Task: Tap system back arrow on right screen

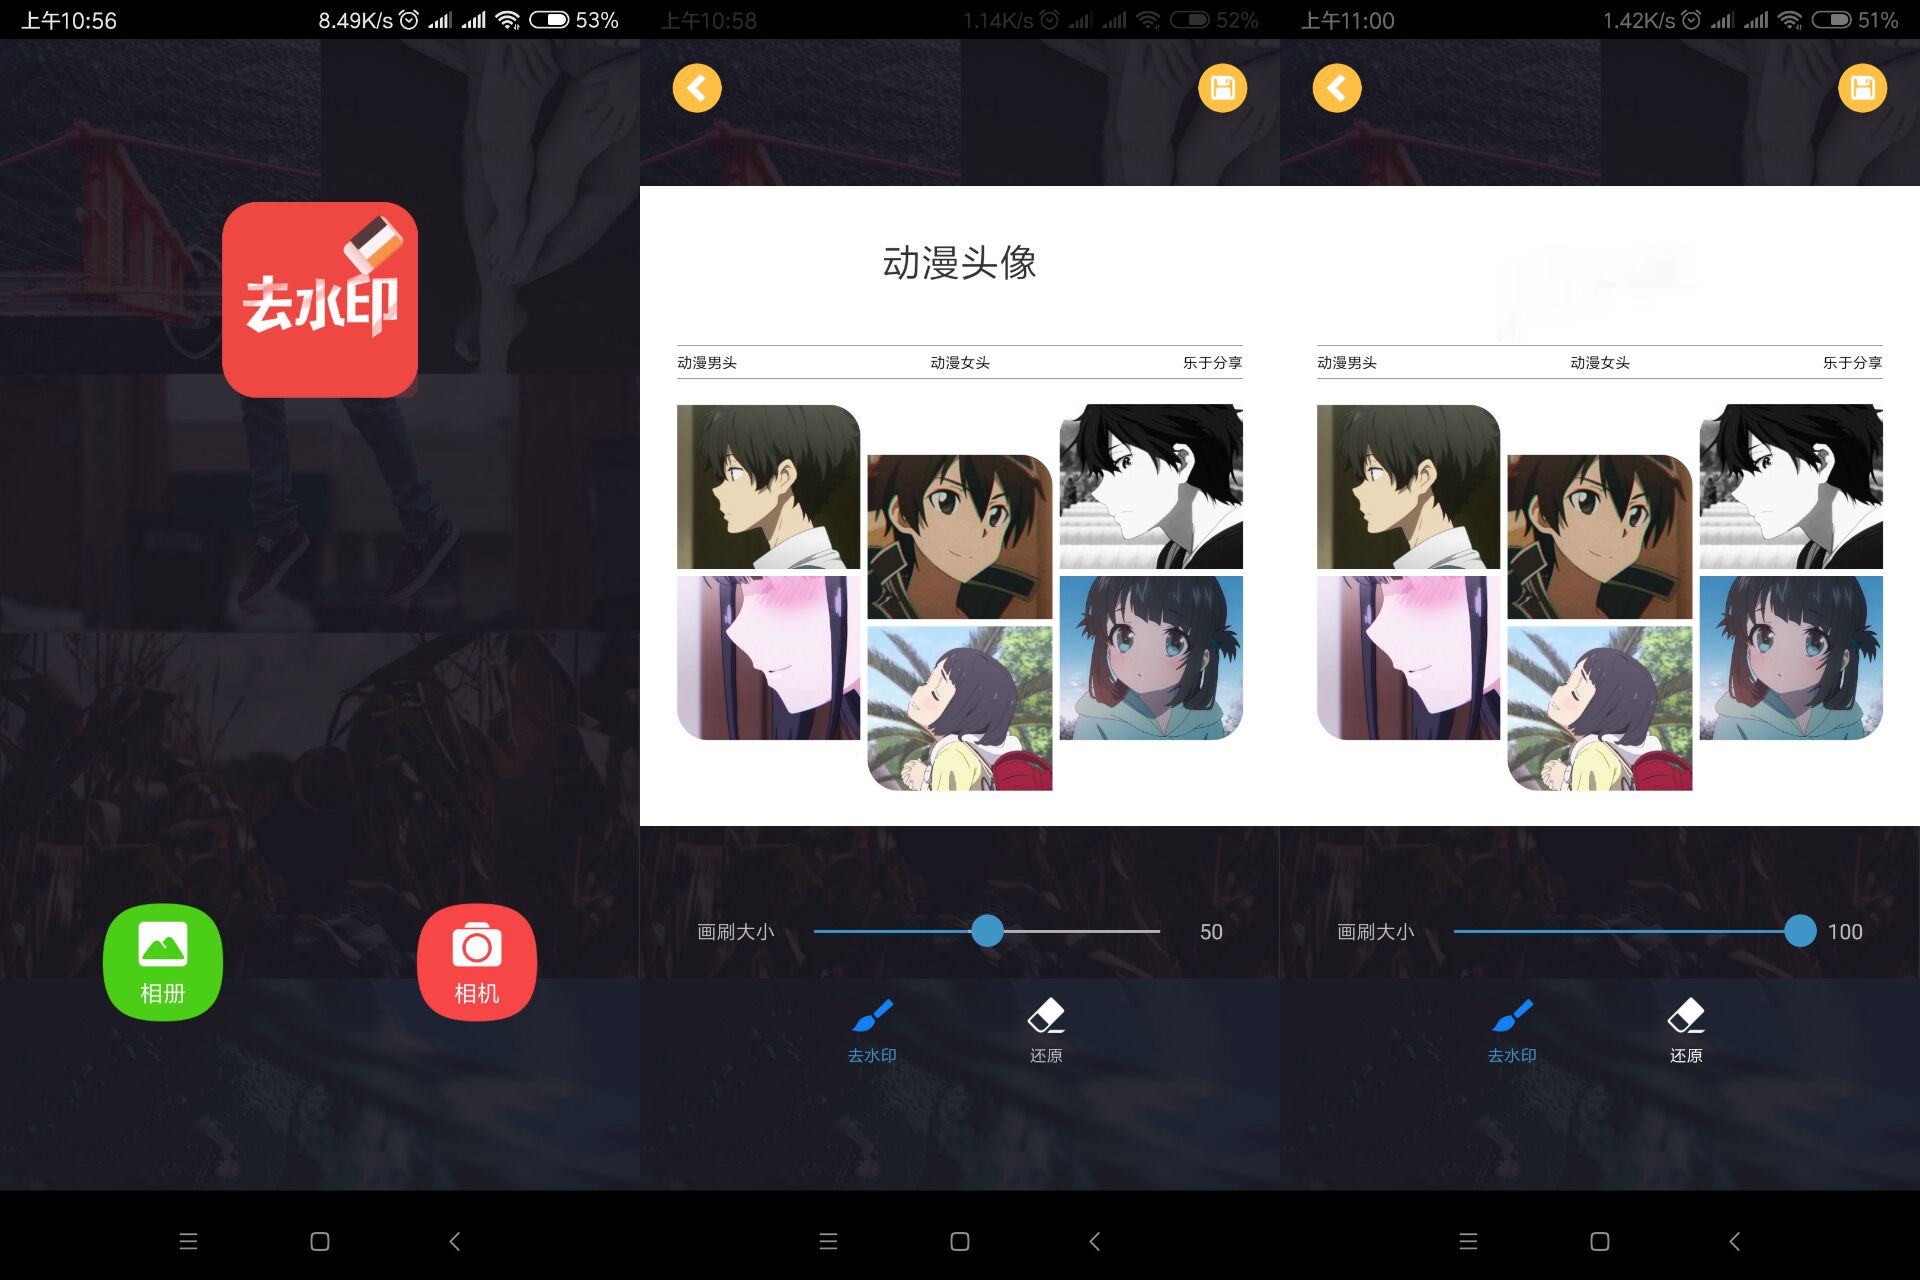Action: click(1734, 1241)
